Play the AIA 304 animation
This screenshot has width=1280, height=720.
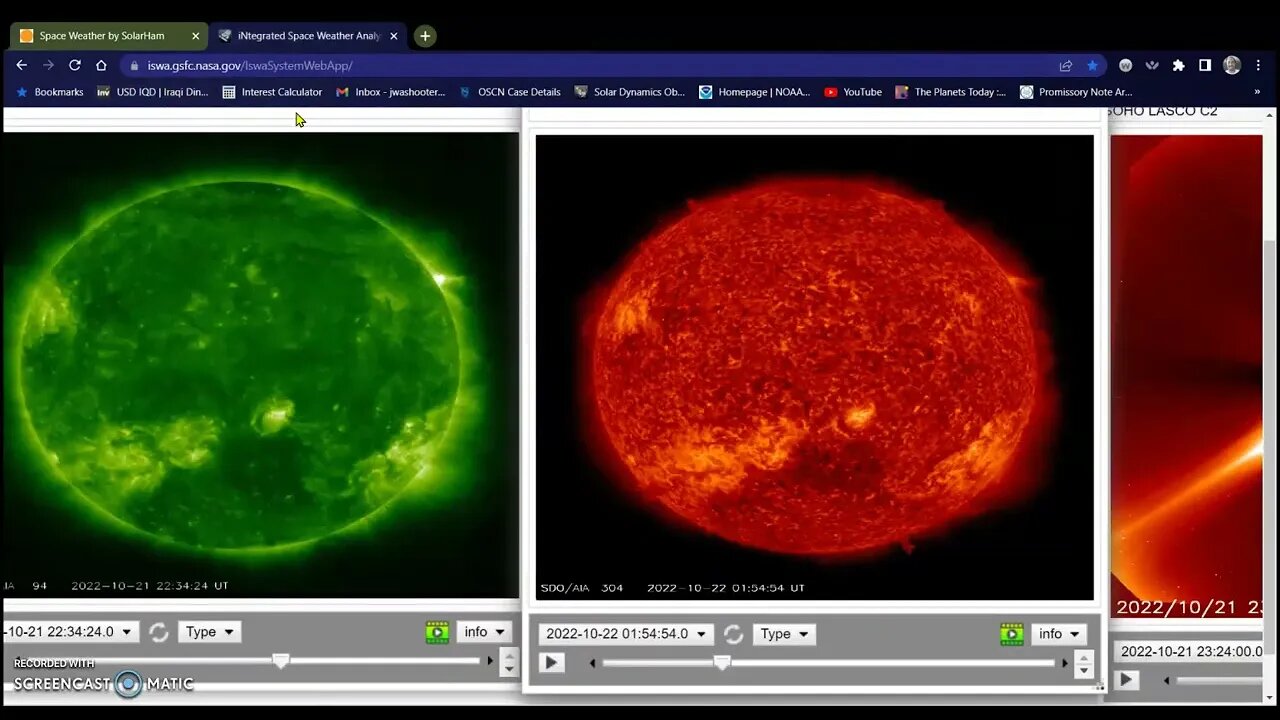(552, 662)
